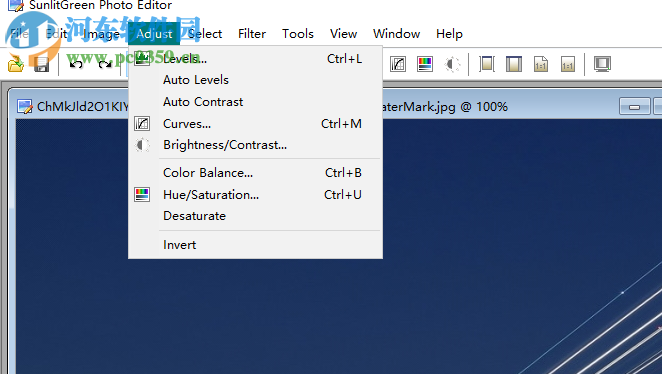Screen dimensions: 662x374
Task: Click the Curves icon in the Adjust menu
Action: pyautogui.click(x=142, y=124)
